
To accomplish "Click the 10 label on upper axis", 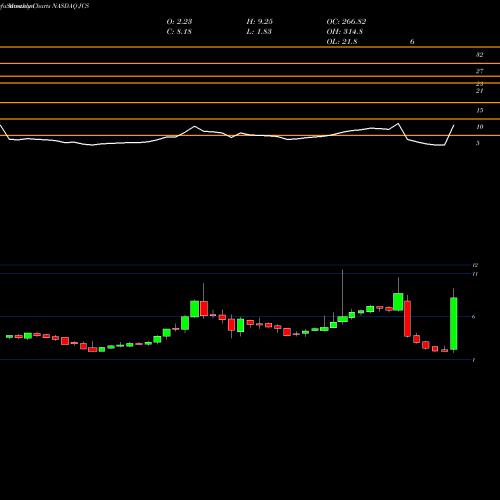I will [480, 127].
